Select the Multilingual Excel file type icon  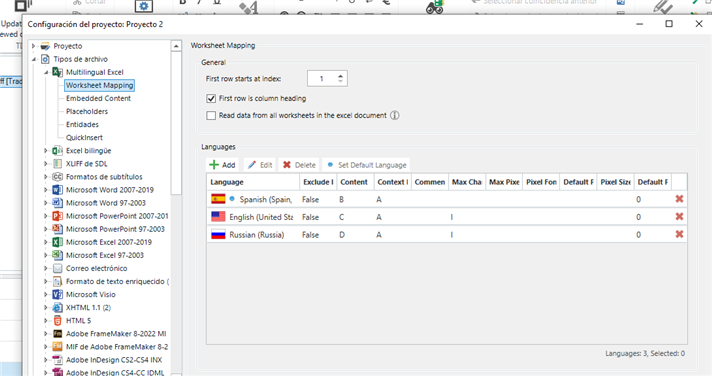(x=58, y=72)
